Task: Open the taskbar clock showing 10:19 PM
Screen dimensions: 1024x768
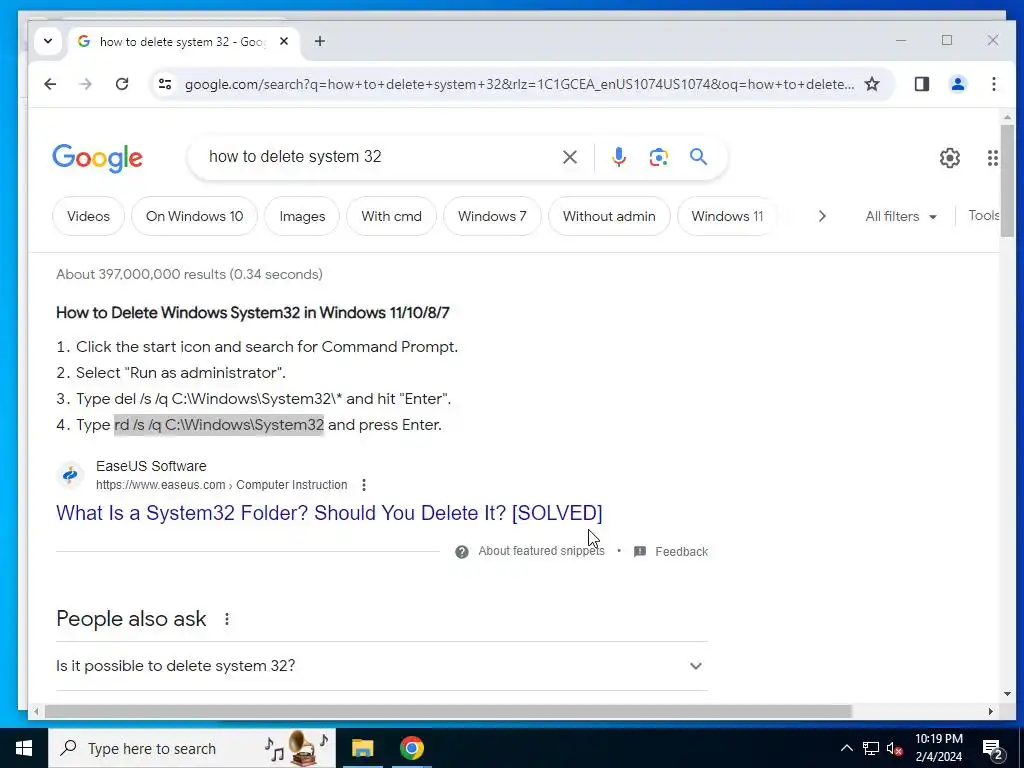Action: tap(938, 748)
